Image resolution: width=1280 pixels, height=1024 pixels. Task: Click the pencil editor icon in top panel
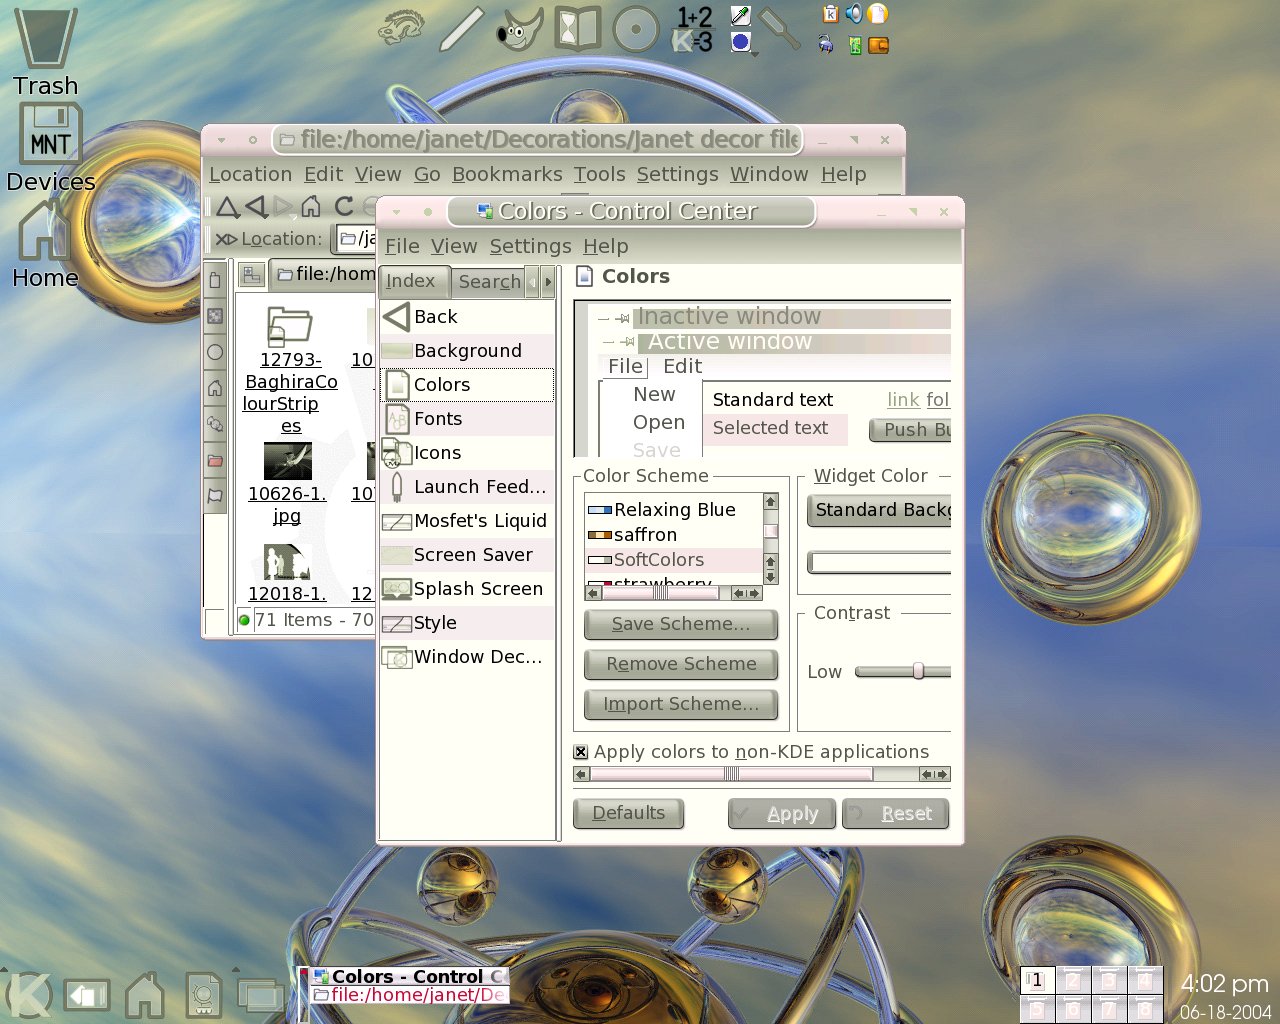click(462, 29)
